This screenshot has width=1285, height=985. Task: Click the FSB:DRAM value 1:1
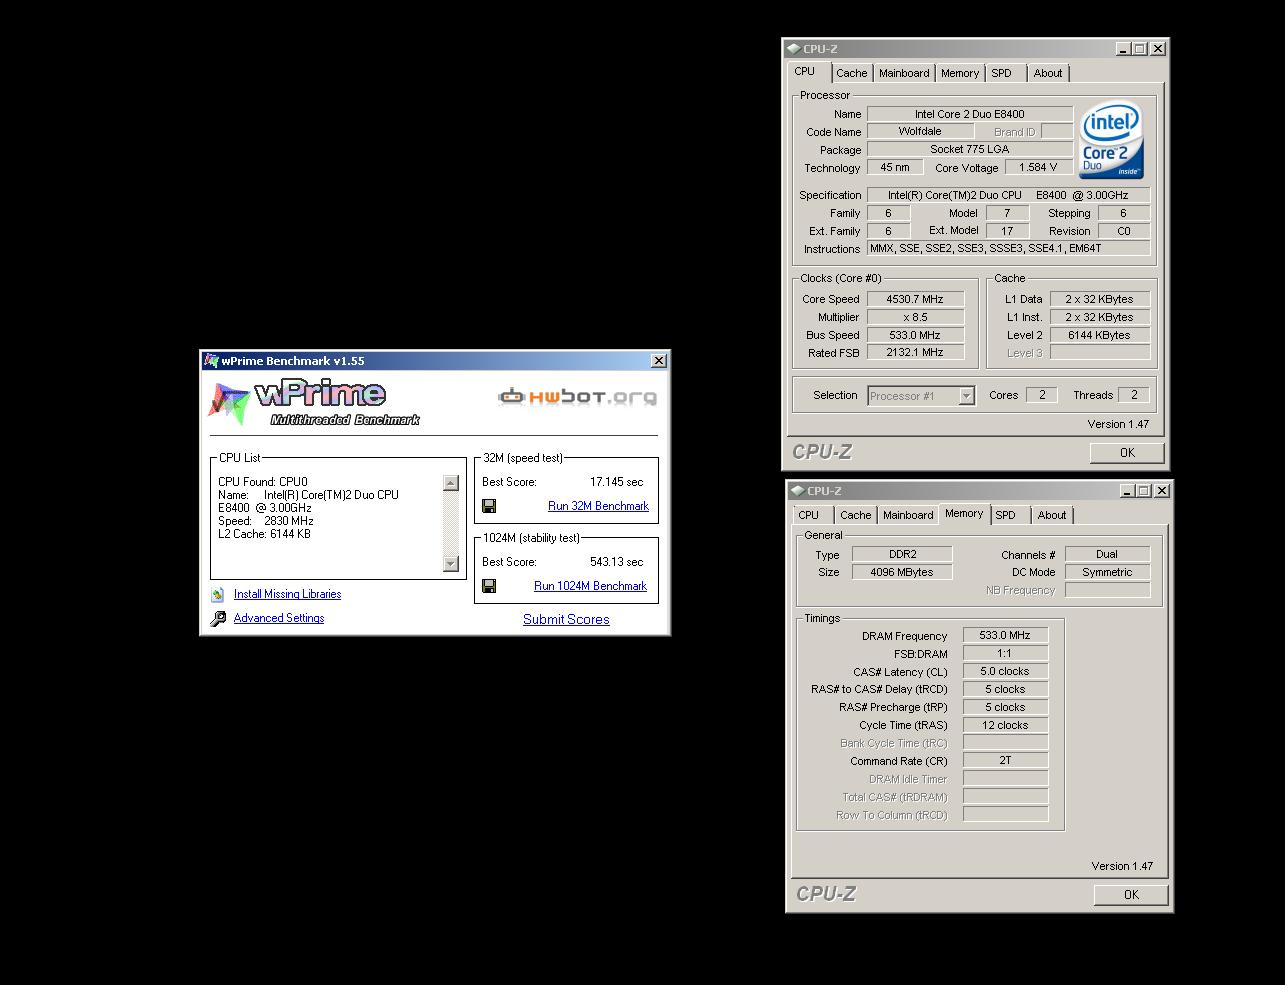tap(1005, 653)
